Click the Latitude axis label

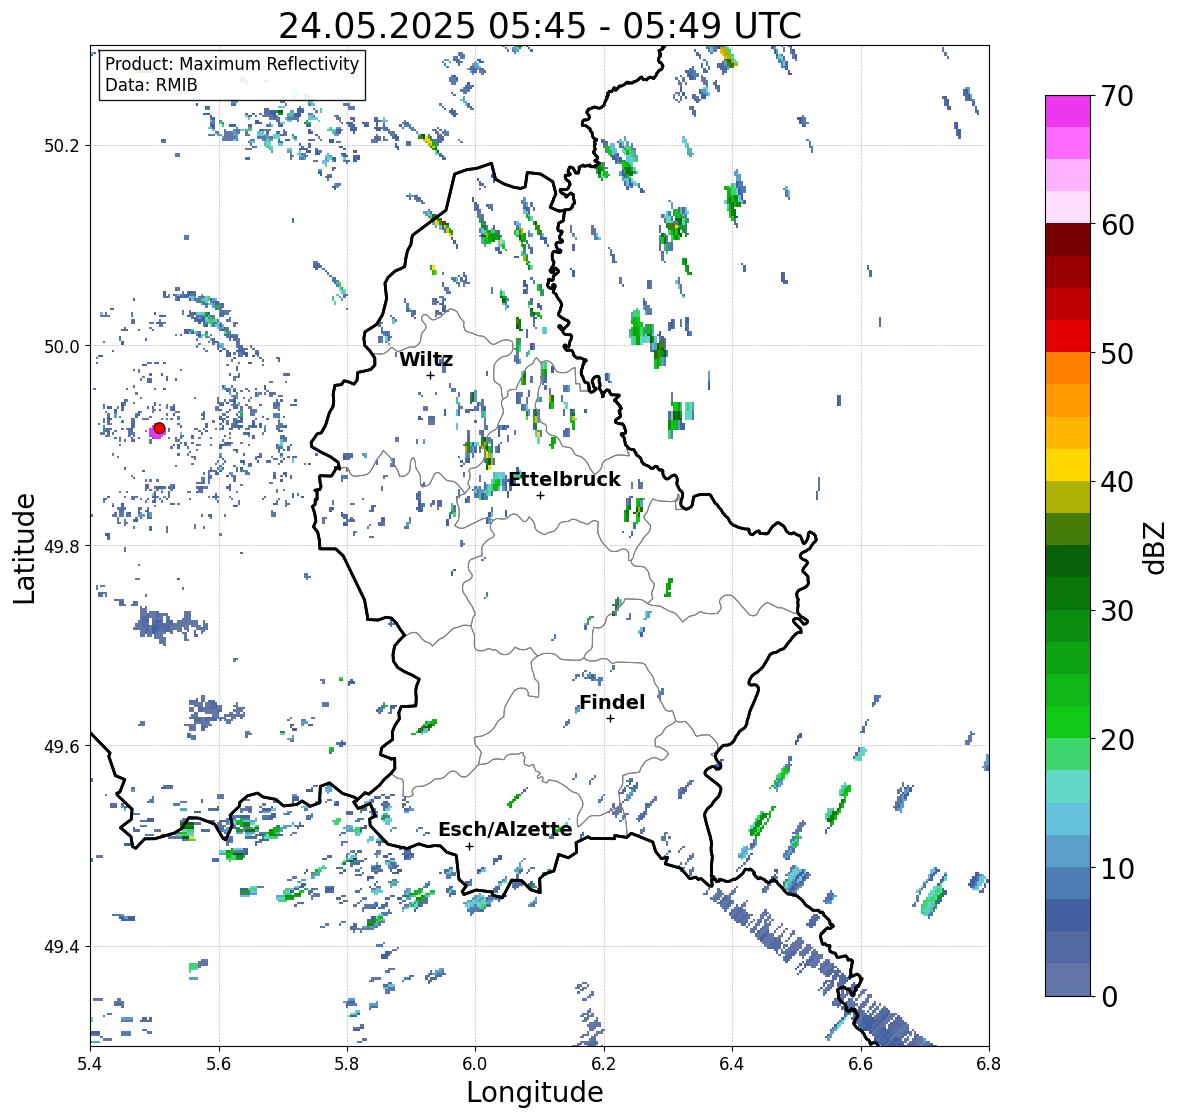click(x=24, y=549)
